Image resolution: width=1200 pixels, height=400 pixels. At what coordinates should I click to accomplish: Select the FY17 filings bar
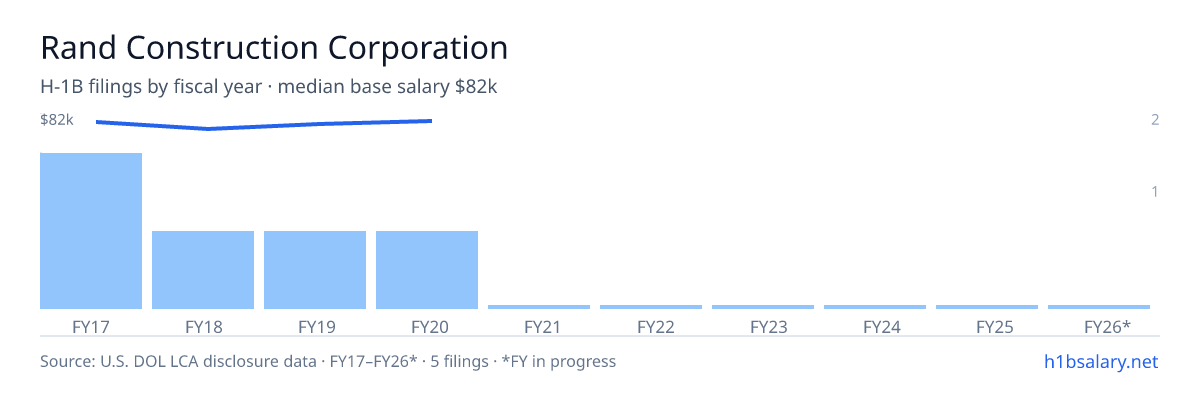(91, 231)
